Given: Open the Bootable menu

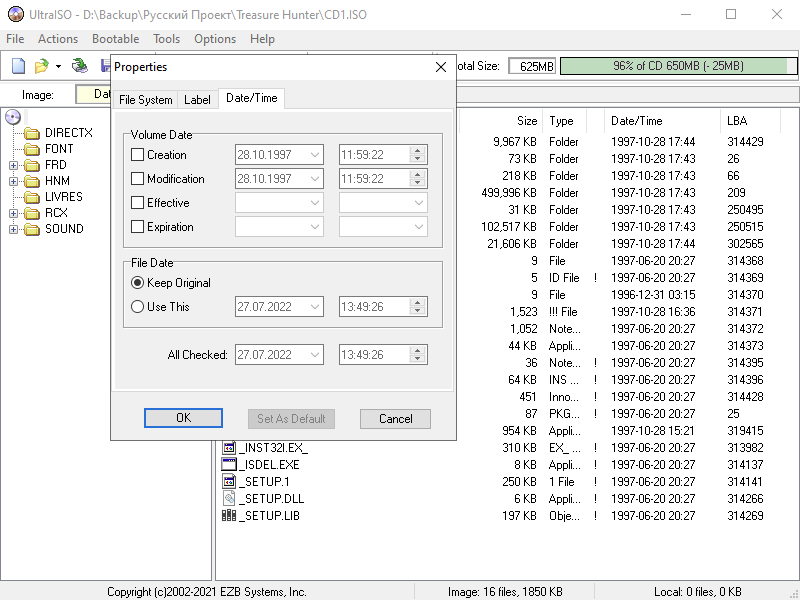Looking at the screenshot, I should (115, 39).
